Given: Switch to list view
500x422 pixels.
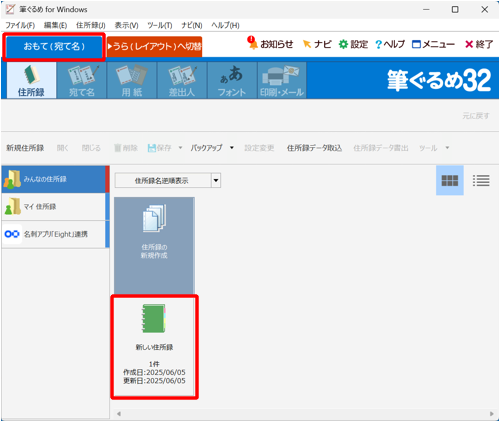Looking at the screenshot, I should pyautogui.click(x=481, y=181).
